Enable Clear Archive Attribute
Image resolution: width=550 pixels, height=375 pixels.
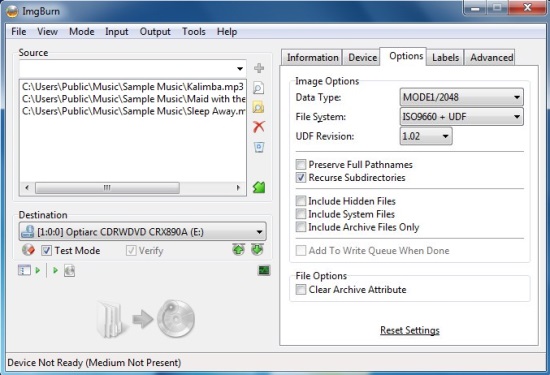301,290
